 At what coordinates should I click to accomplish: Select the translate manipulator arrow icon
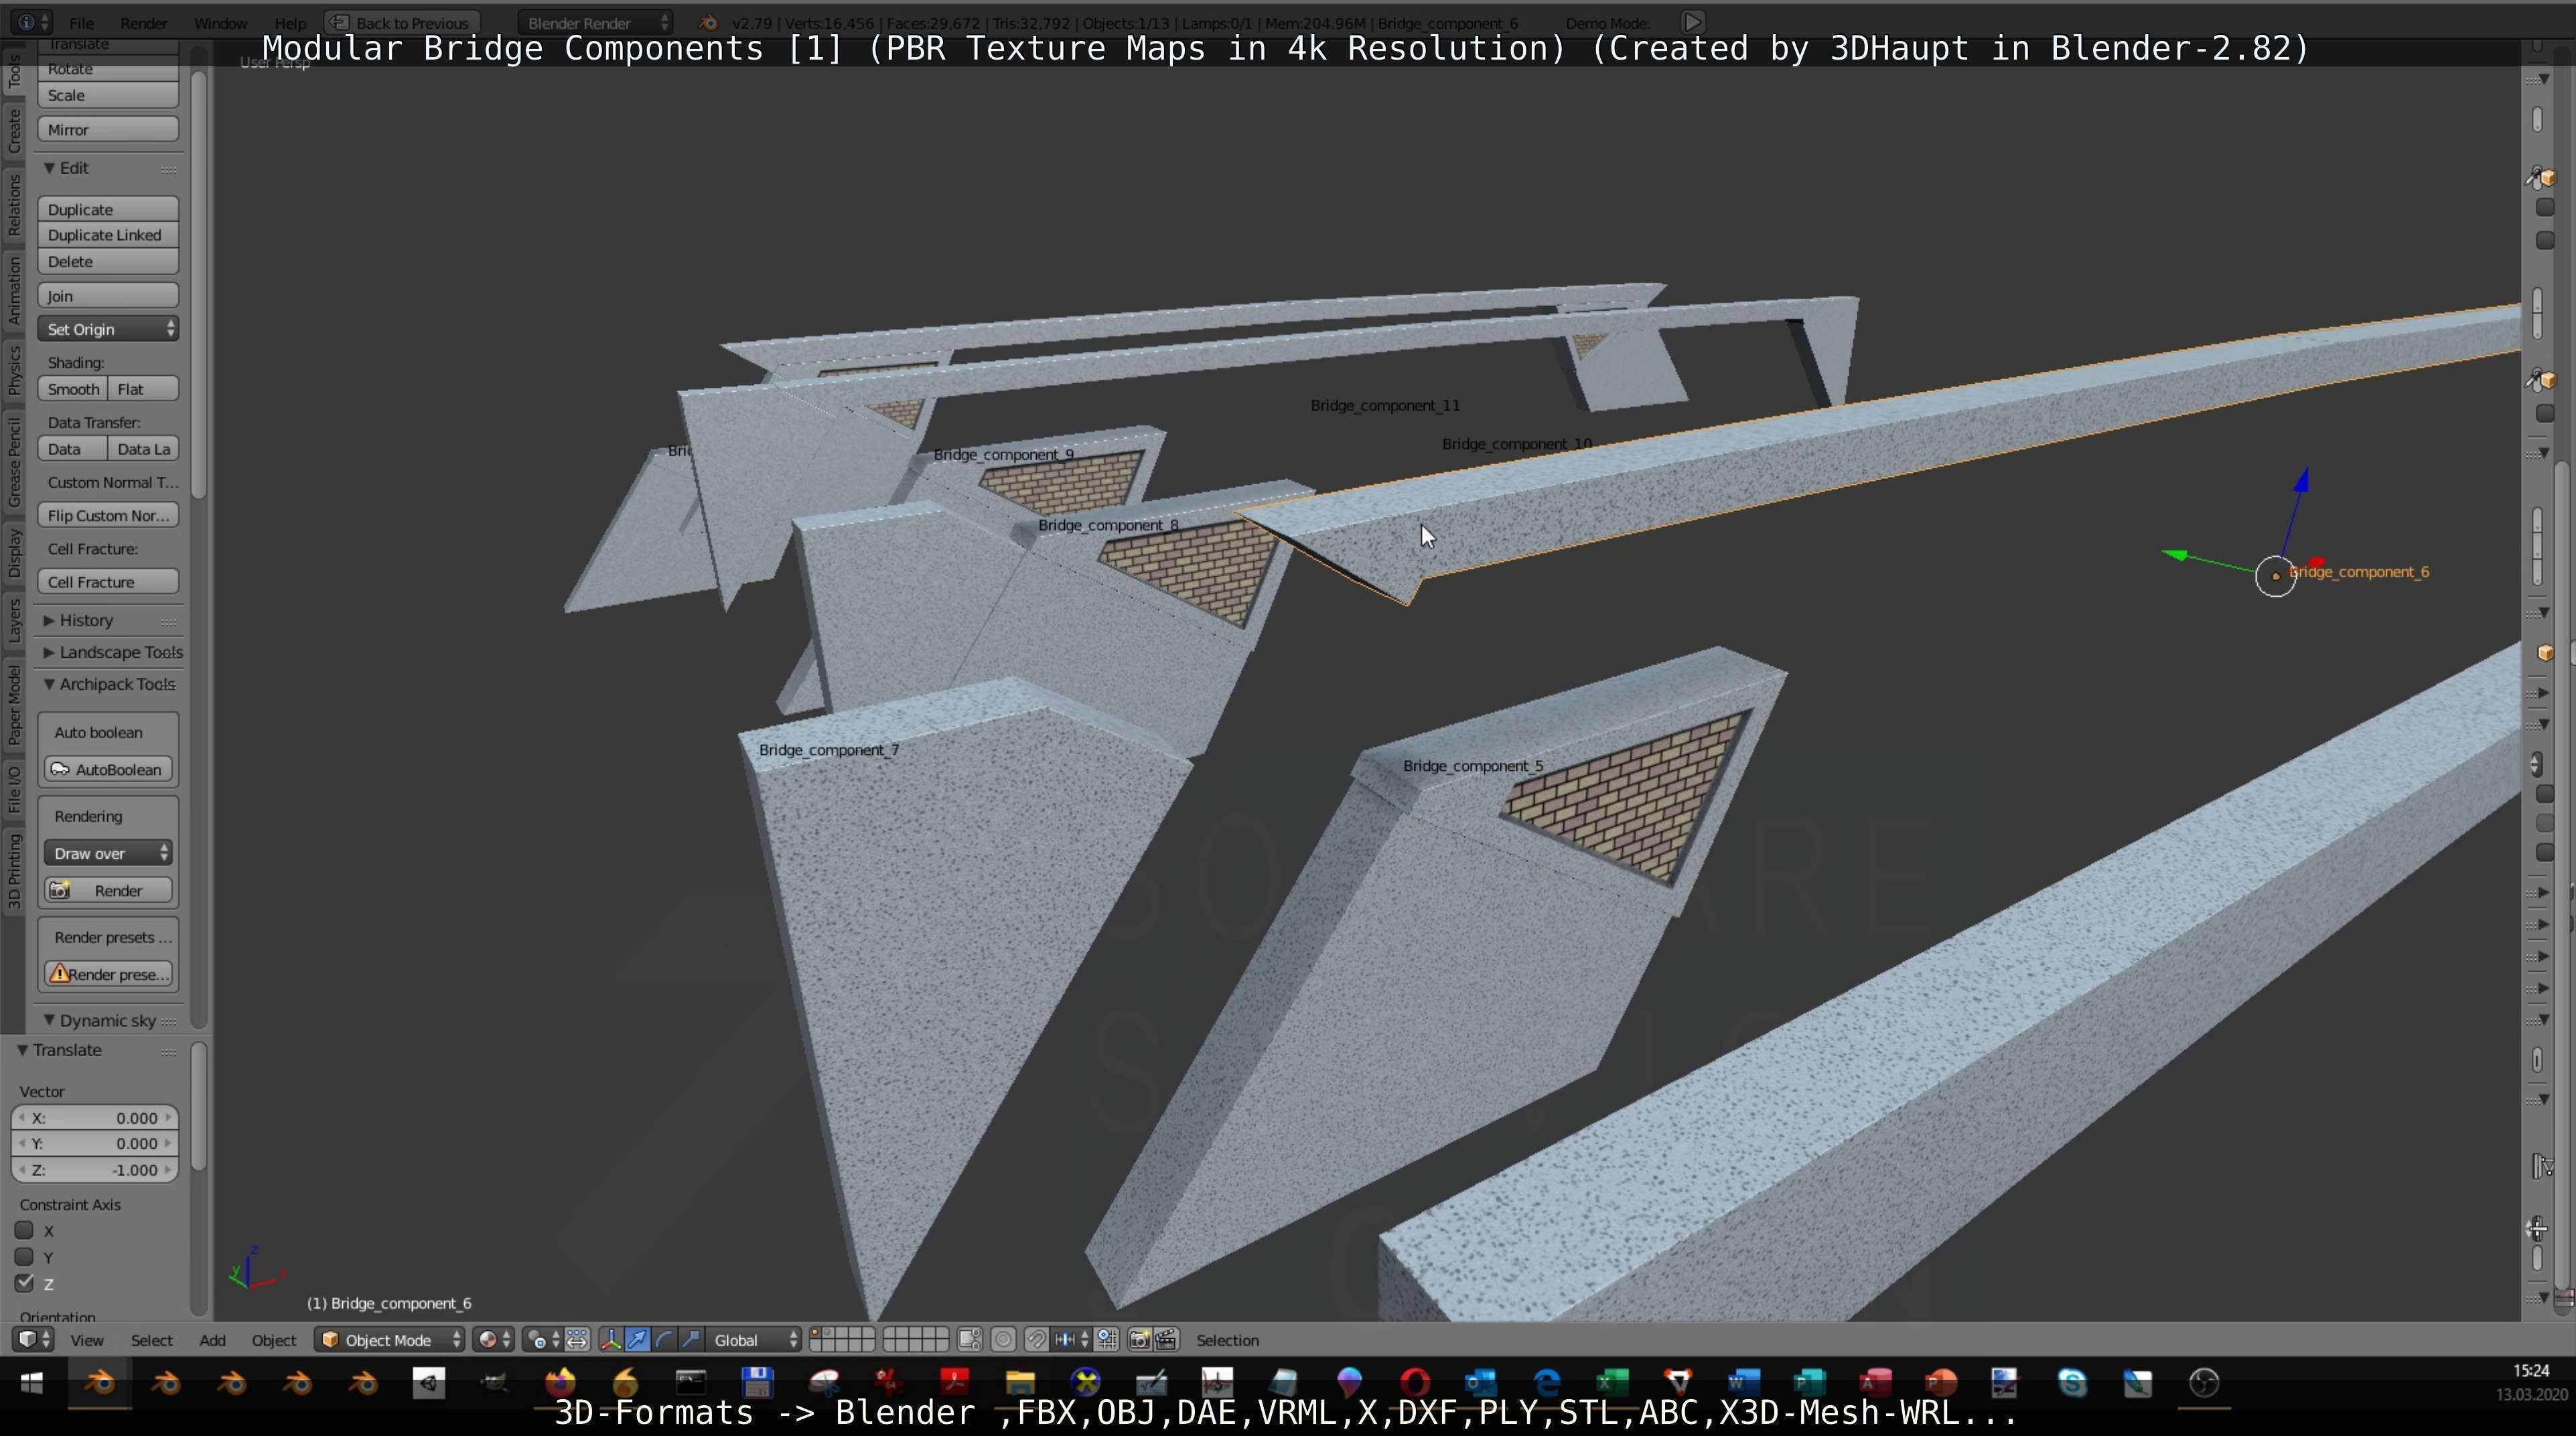pyautogui.click(x=638, y=1340)
